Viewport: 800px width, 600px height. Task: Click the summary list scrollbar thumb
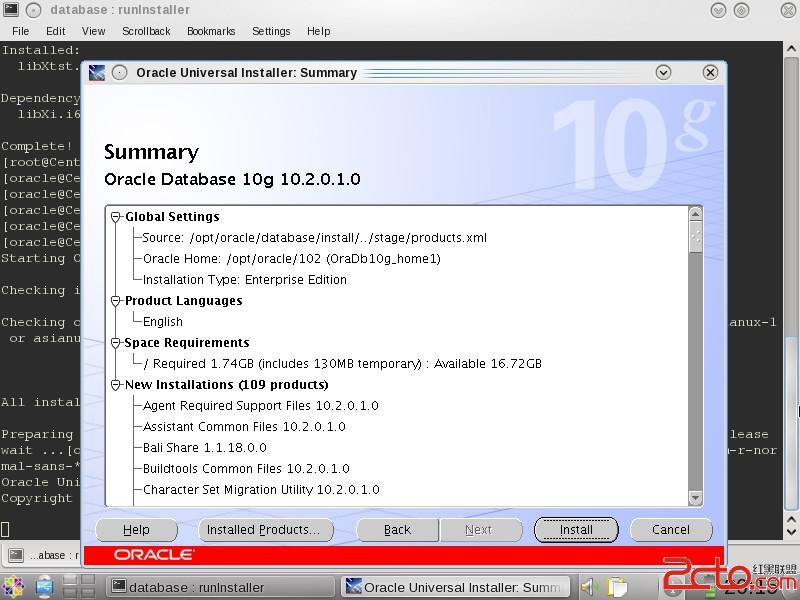coord(695,237)
